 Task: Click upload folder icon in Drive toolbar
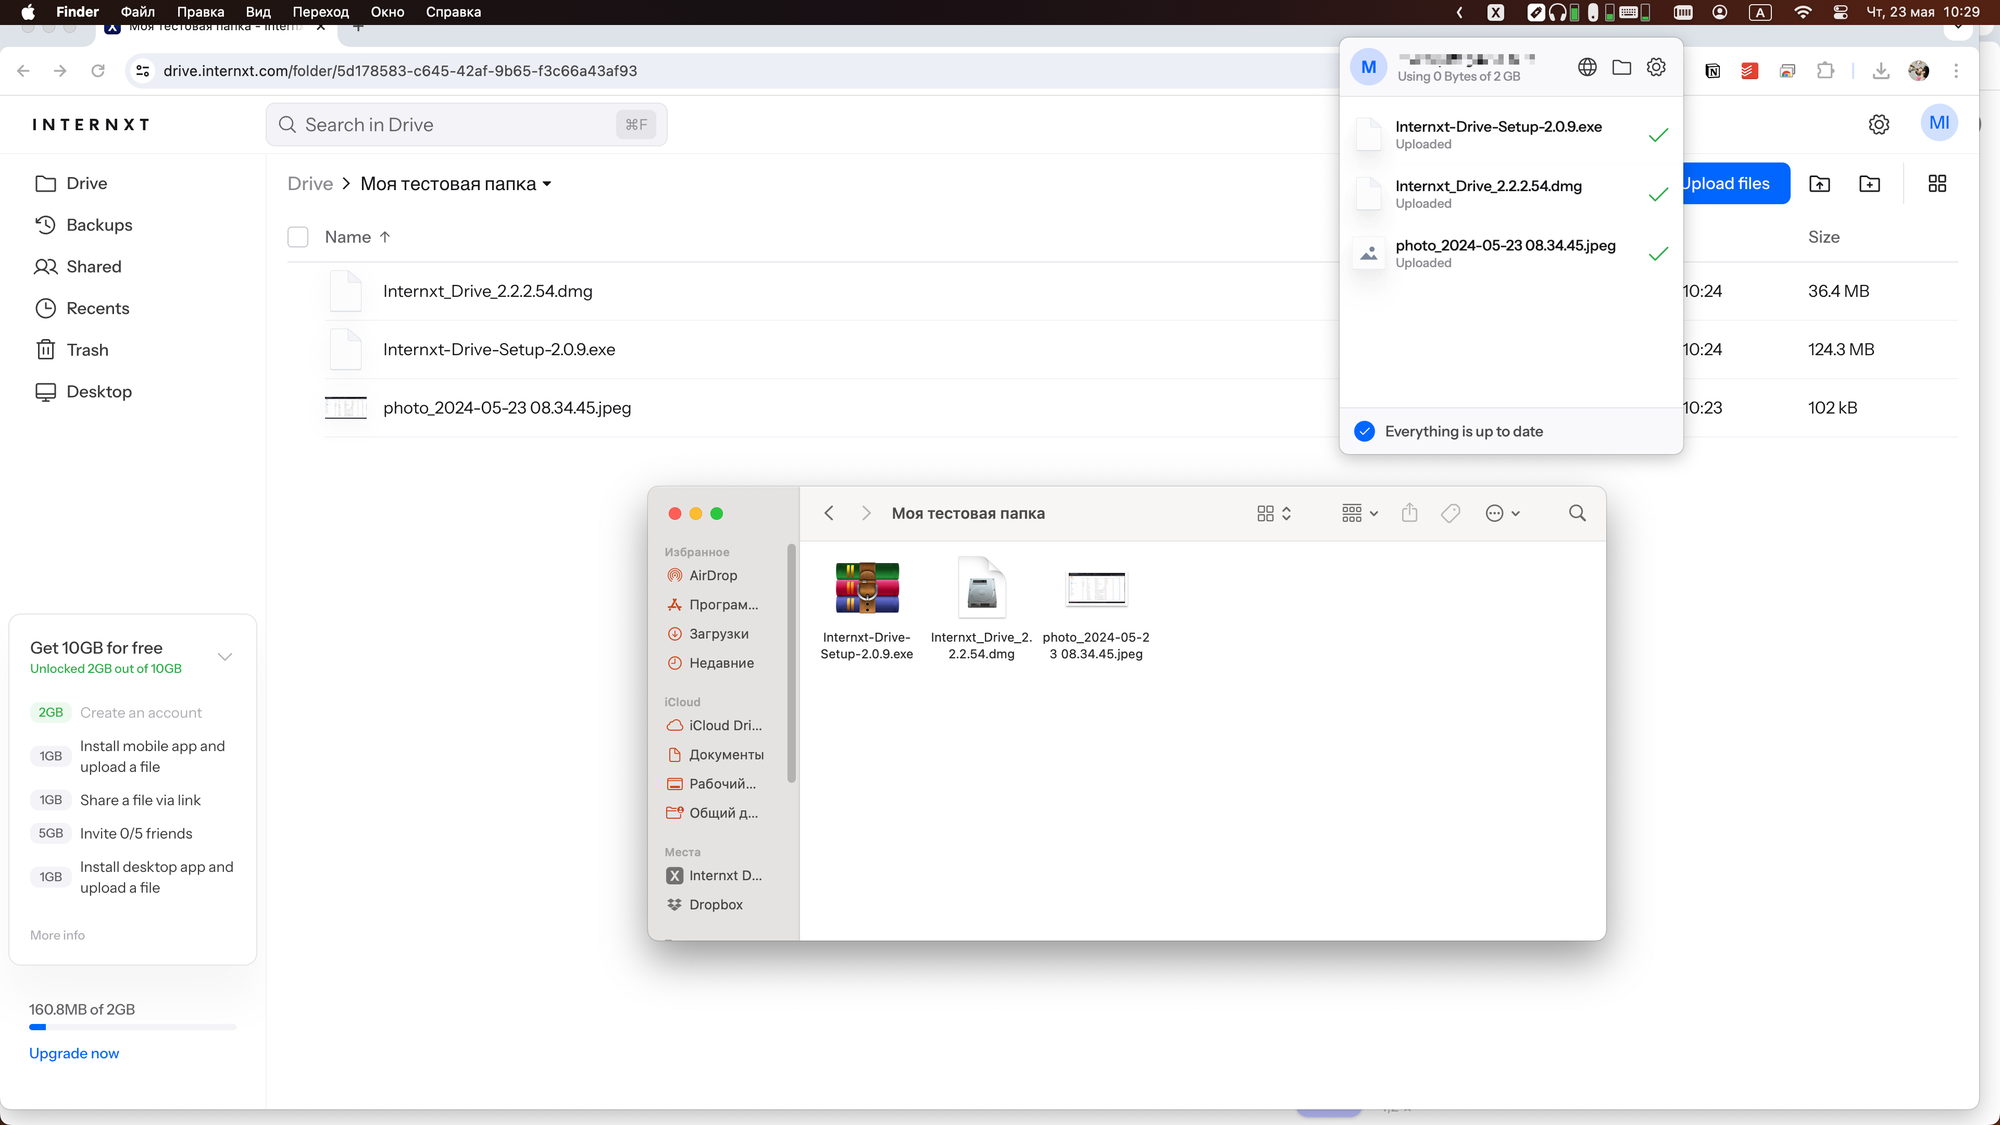(1820, 184)
